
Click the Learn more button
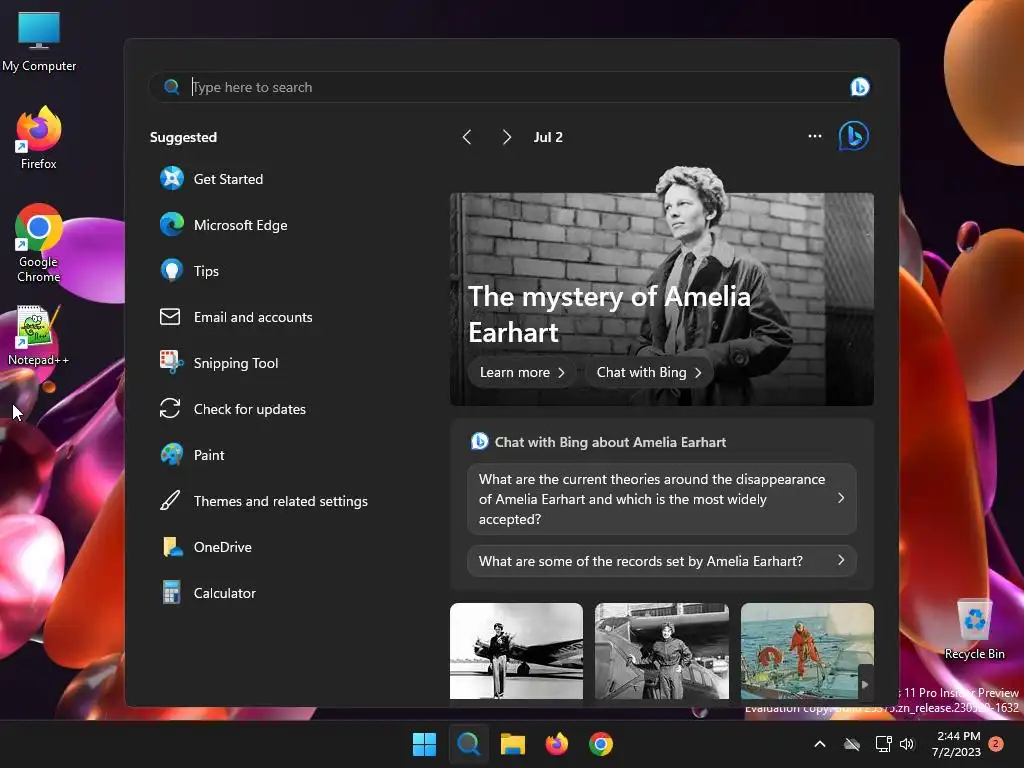[x=522, y=372]
